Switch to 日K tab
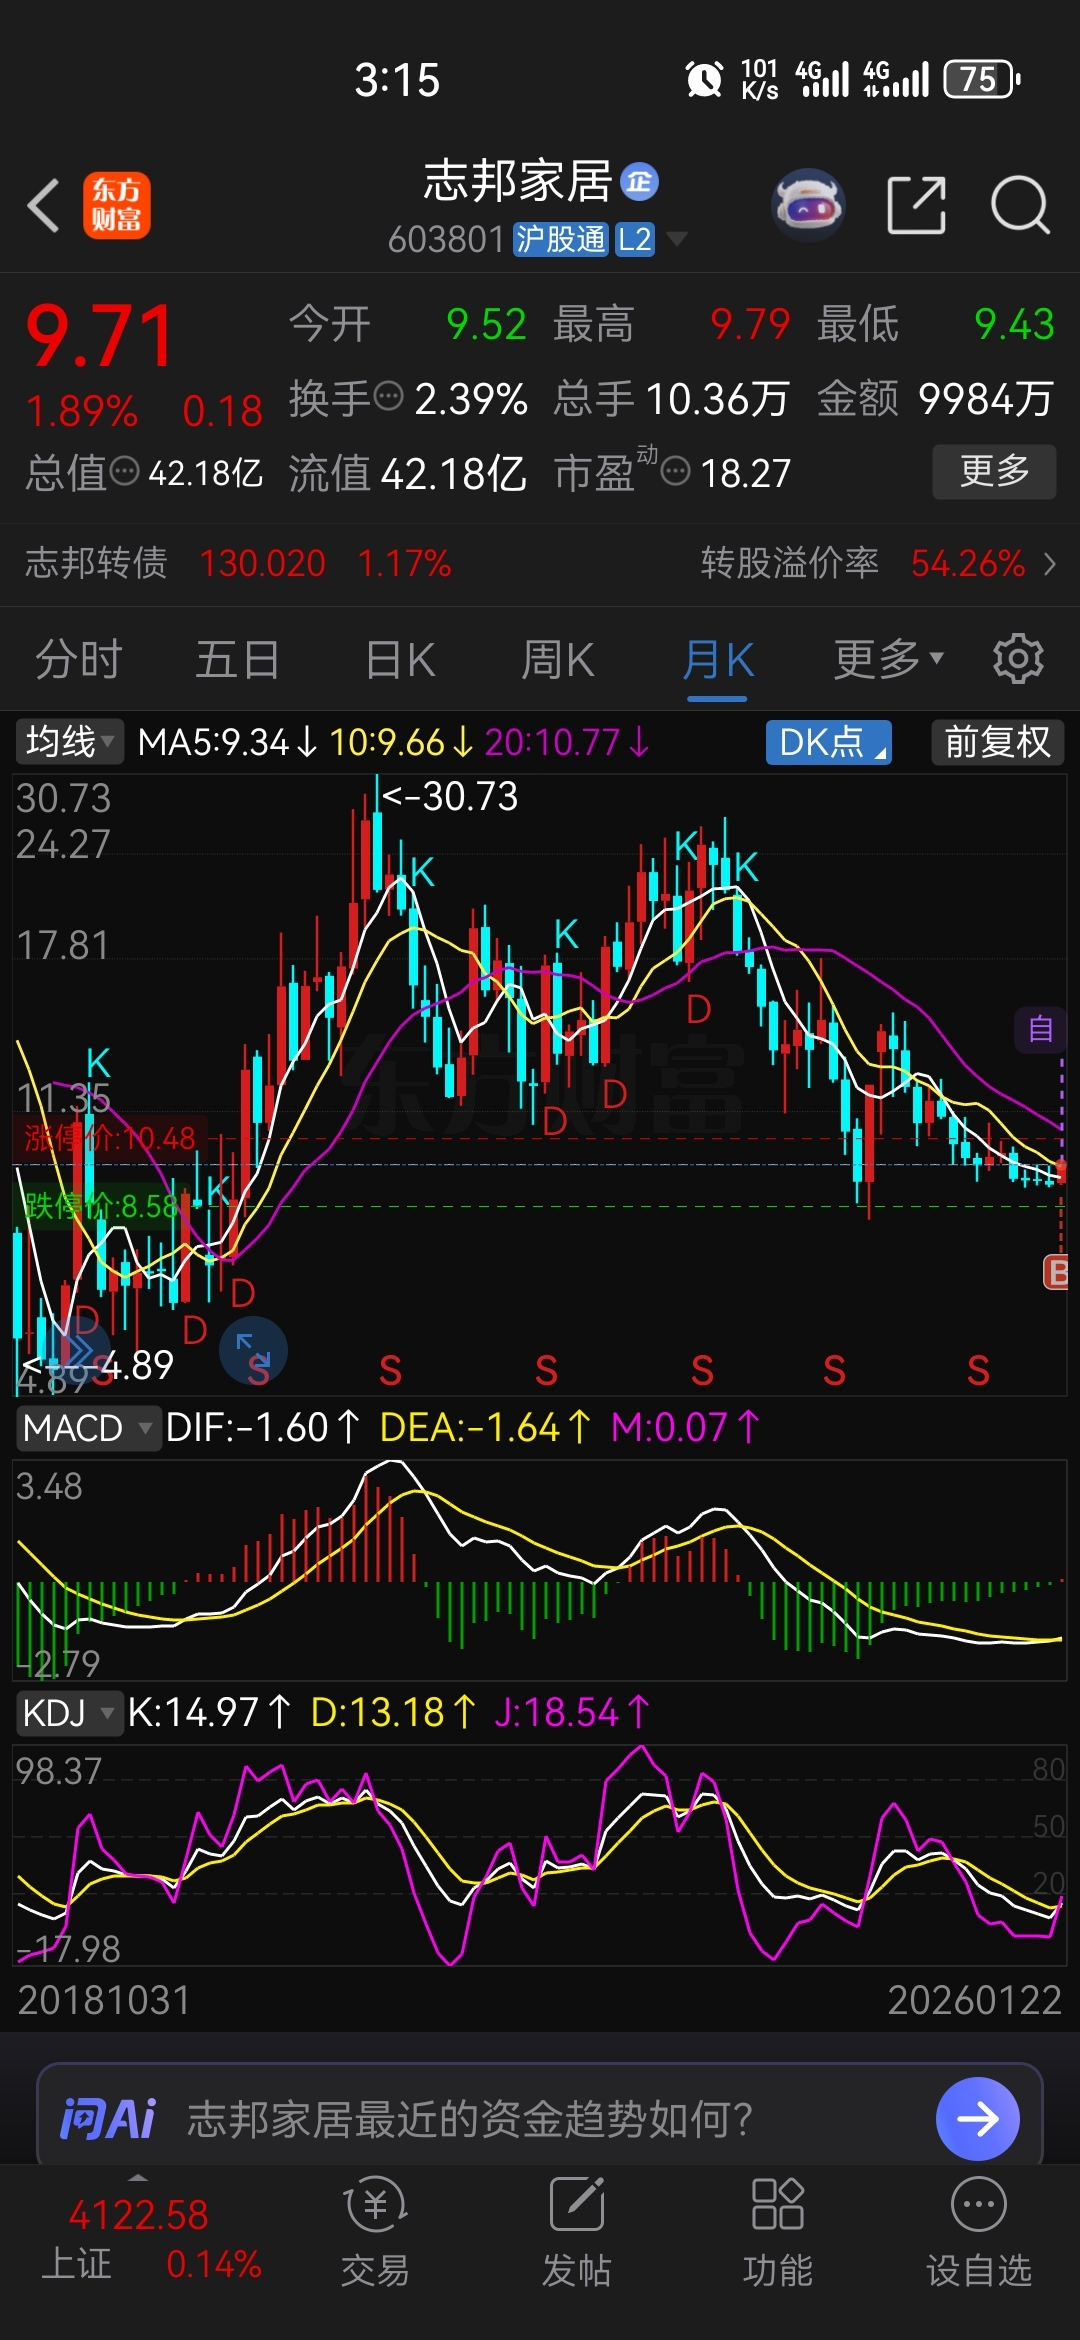Screen dimensions: 1080x2340 pos(400,659)
